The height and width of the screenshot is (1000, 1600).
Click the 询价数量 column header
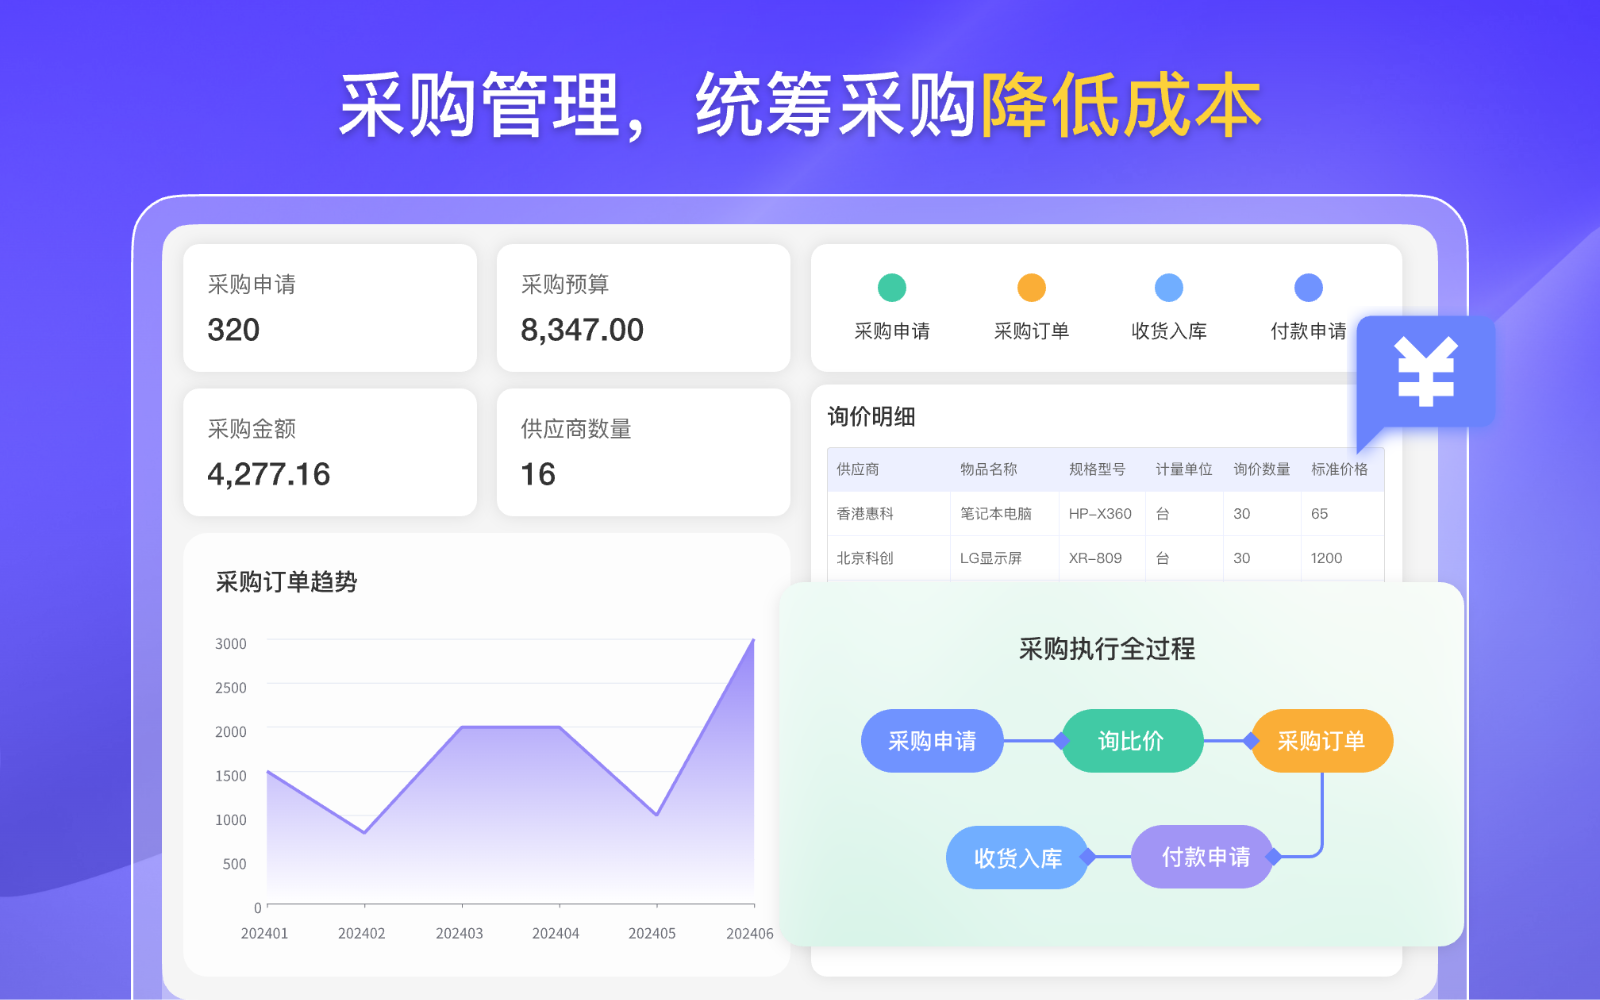pyautogui.click(x=1261, y=469)
